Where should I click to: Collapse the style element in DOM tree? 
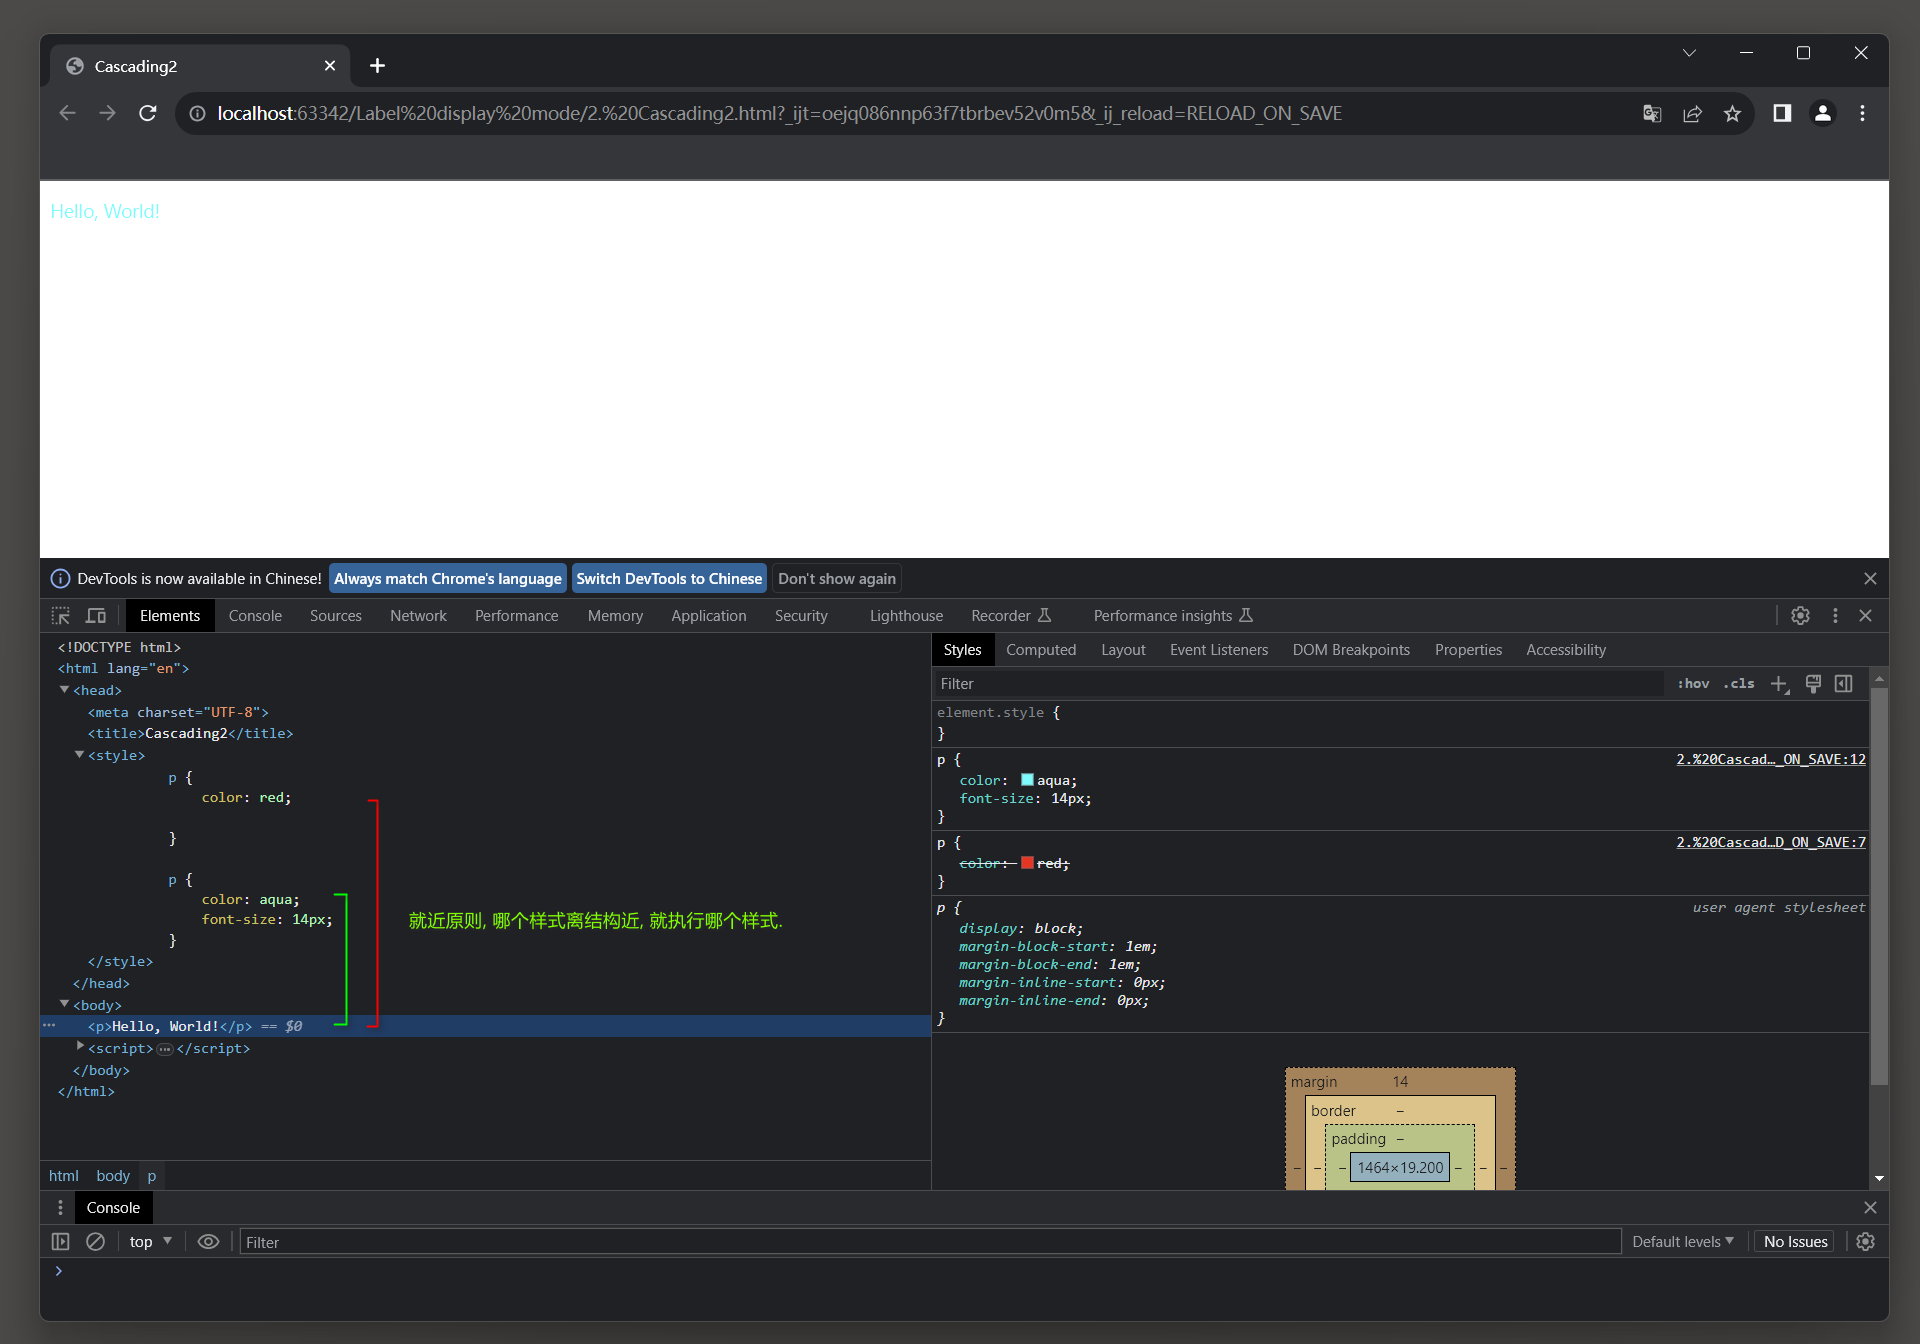tap(79, 755)
